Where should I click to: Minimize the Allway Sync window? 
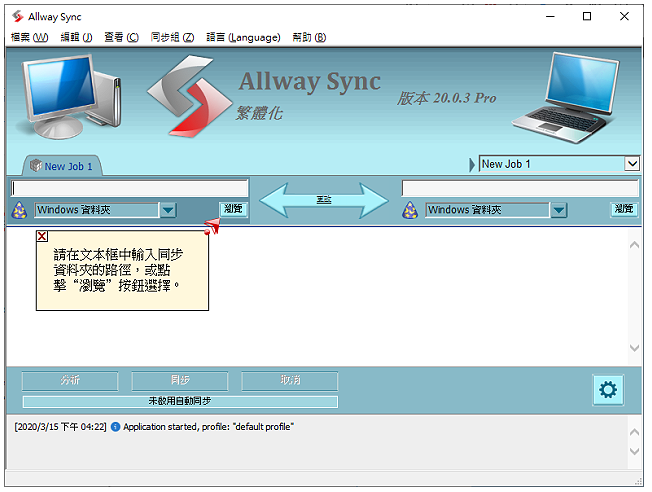click(x=550, y=17)
